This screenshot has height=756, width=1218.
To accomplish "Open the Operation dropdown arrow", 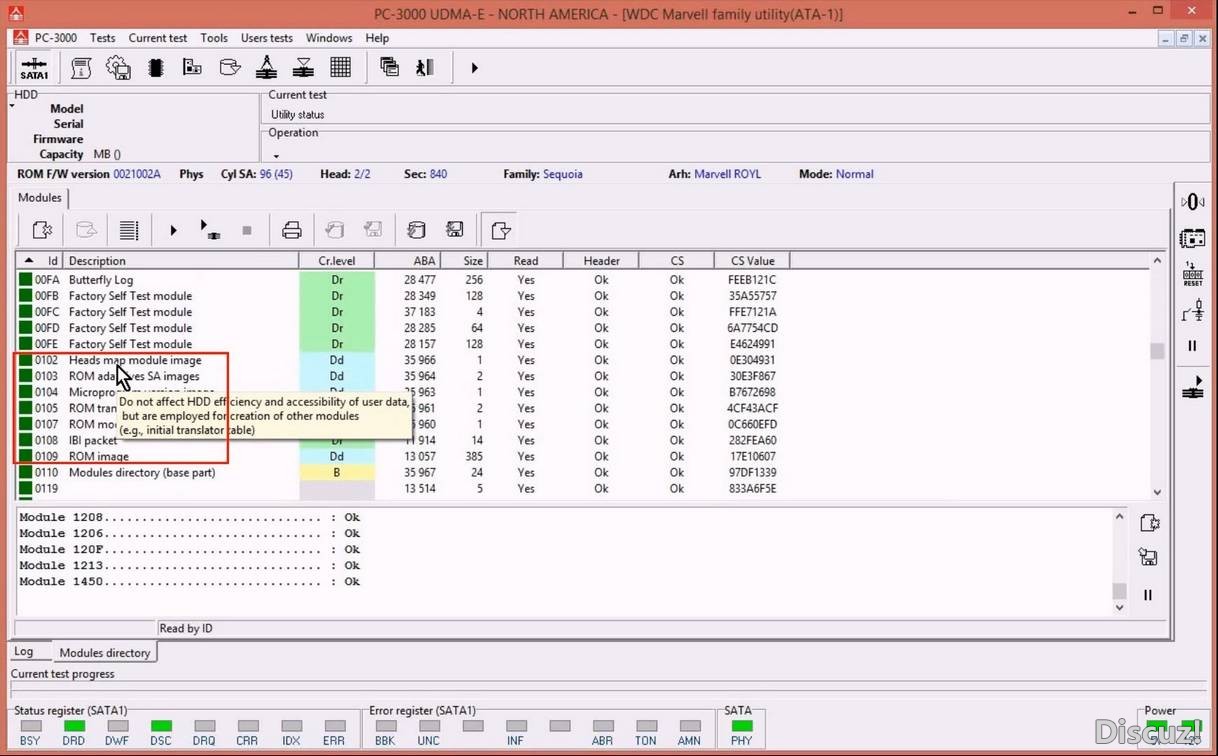I will point(276,156).
